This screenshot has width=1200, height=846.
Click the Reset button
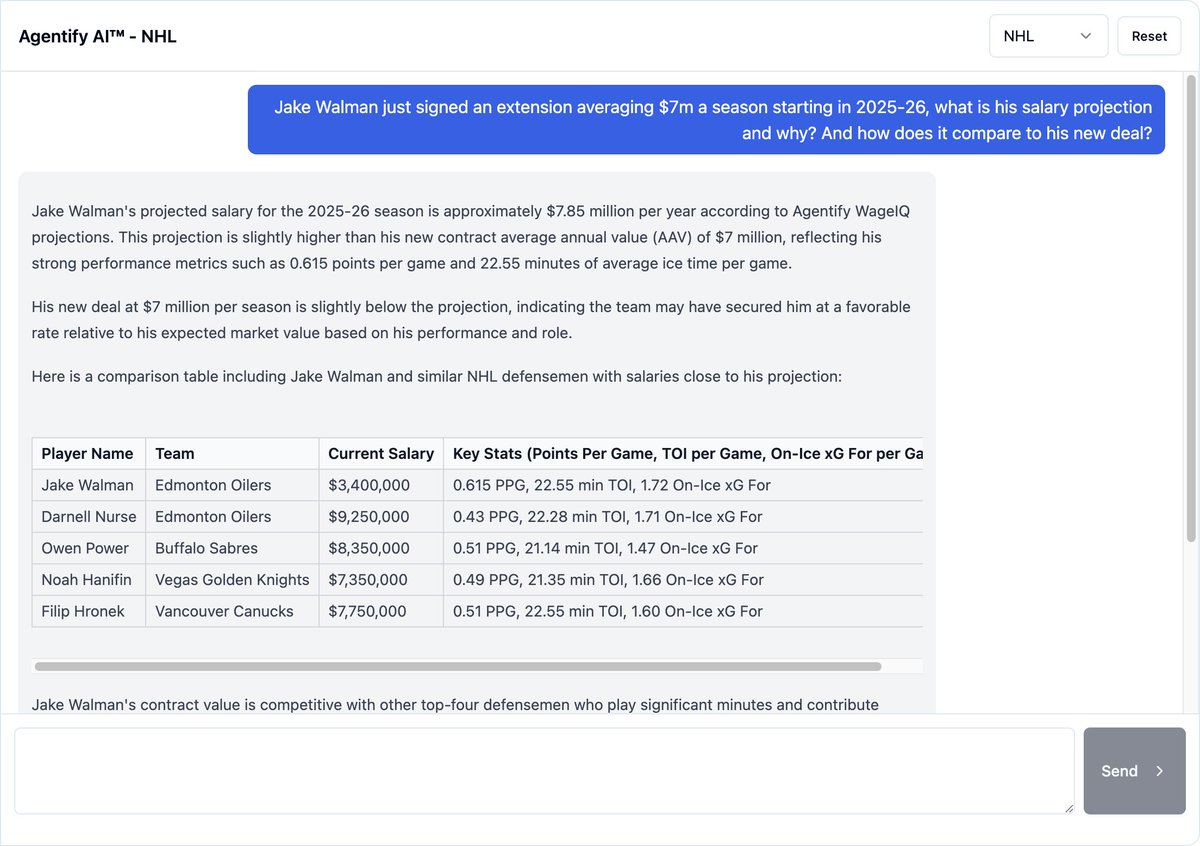click(x=1149, y=36)
